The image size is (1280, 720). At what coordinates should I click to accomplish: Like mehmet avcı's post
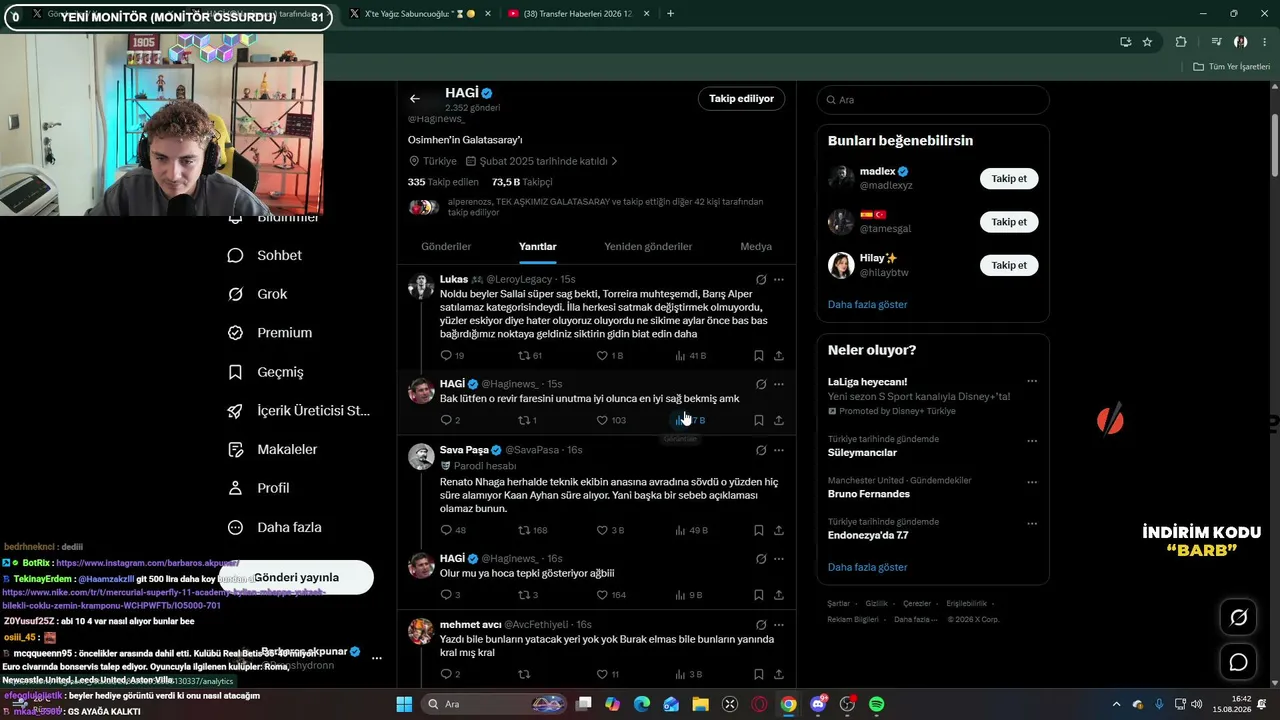tap(602, 674)
